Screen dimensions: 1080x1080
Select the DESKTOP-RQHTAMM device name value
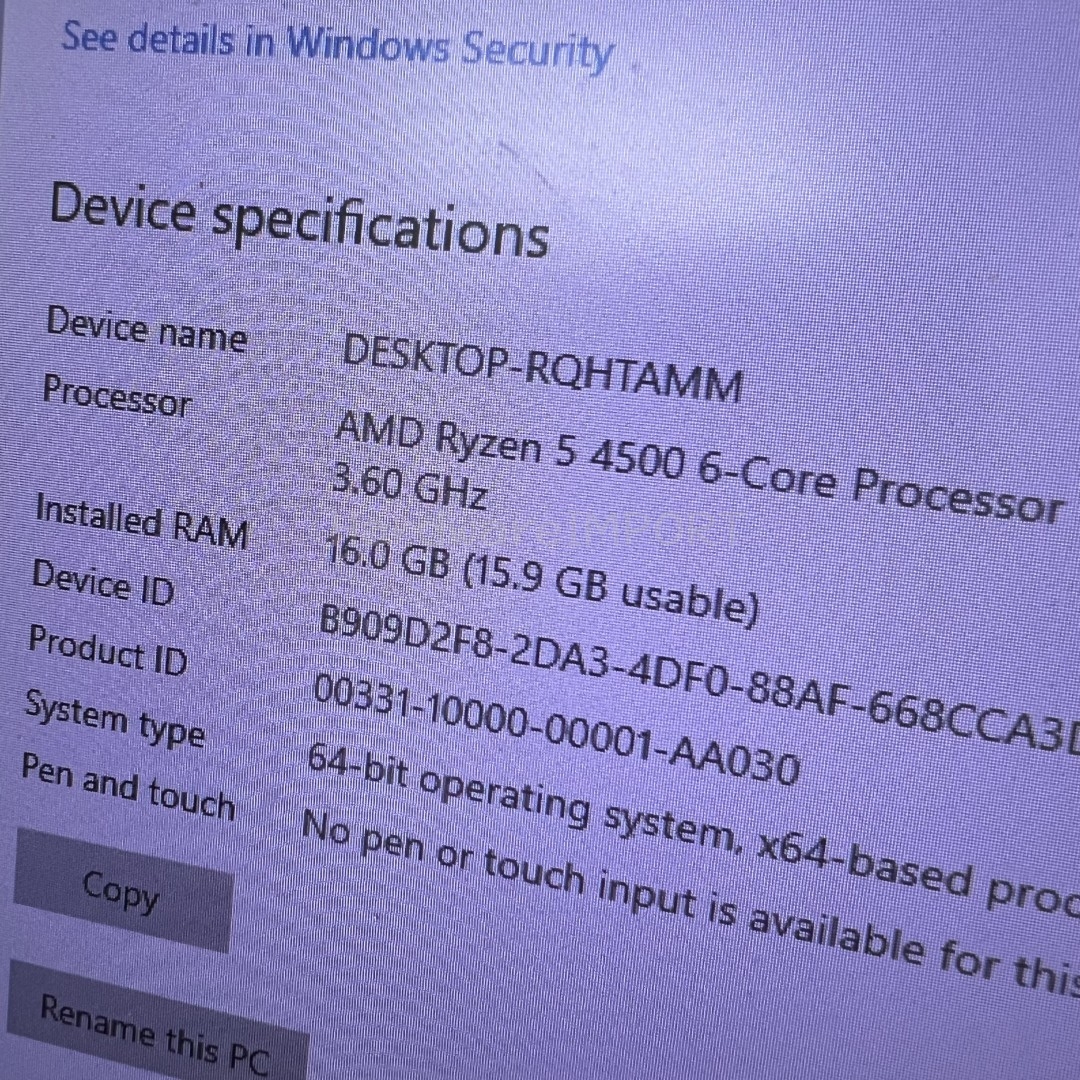[542, 369]
